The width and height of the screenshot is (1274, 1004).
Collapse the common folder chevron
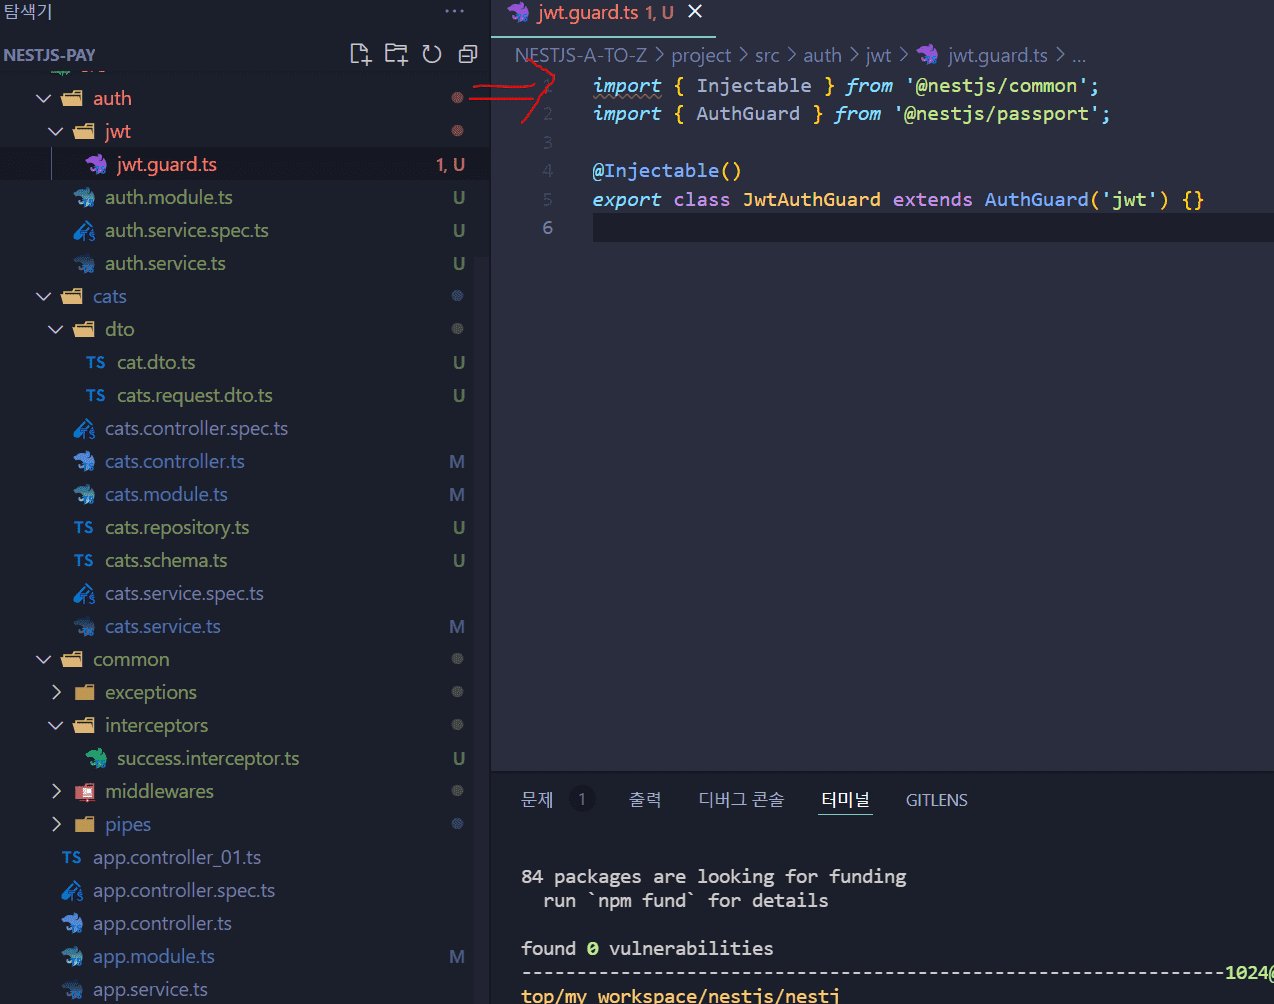coord(44,659)
